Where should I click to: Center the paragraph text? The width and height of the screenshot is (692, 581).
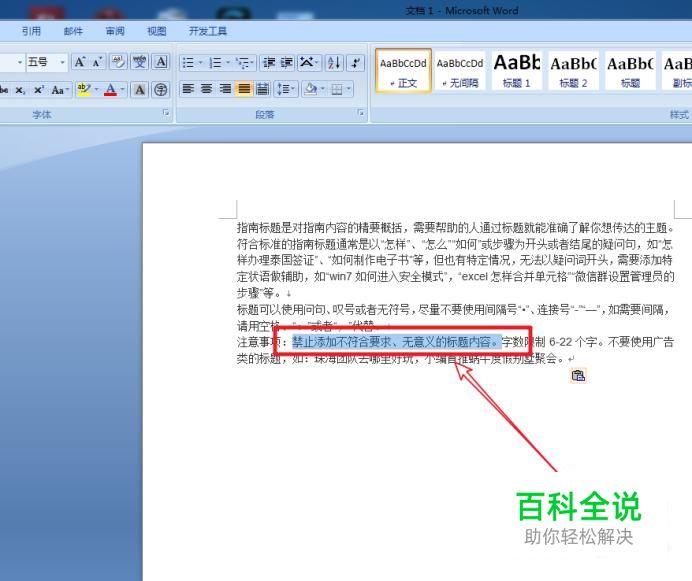207,89
